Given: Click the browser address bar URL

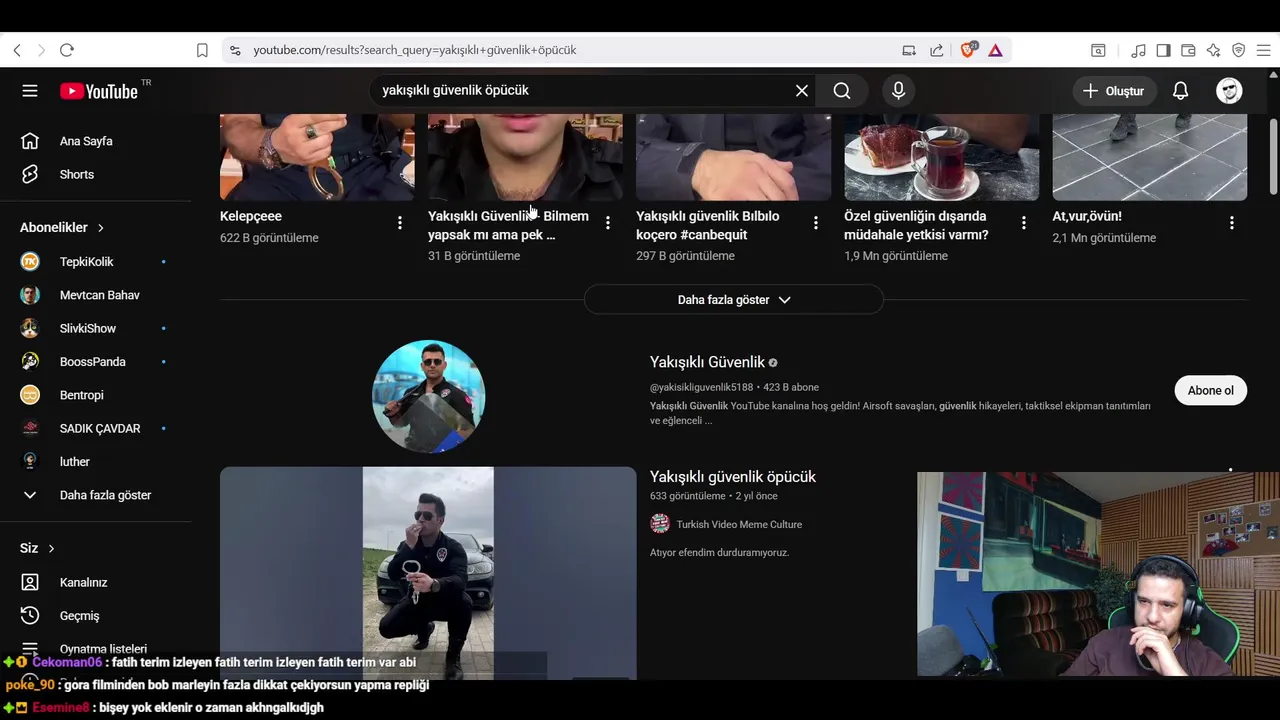Looking at the screenshot, I should (415, 50).
